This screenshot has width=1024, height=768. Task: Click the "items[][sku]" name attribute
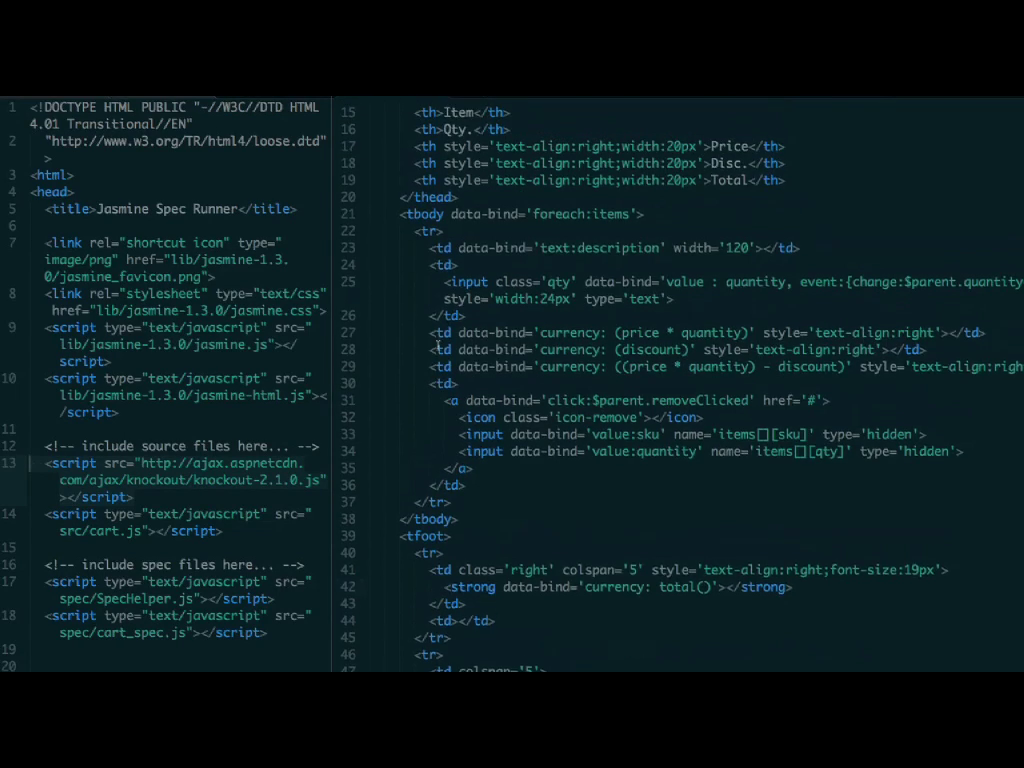[x=763, y=435]
